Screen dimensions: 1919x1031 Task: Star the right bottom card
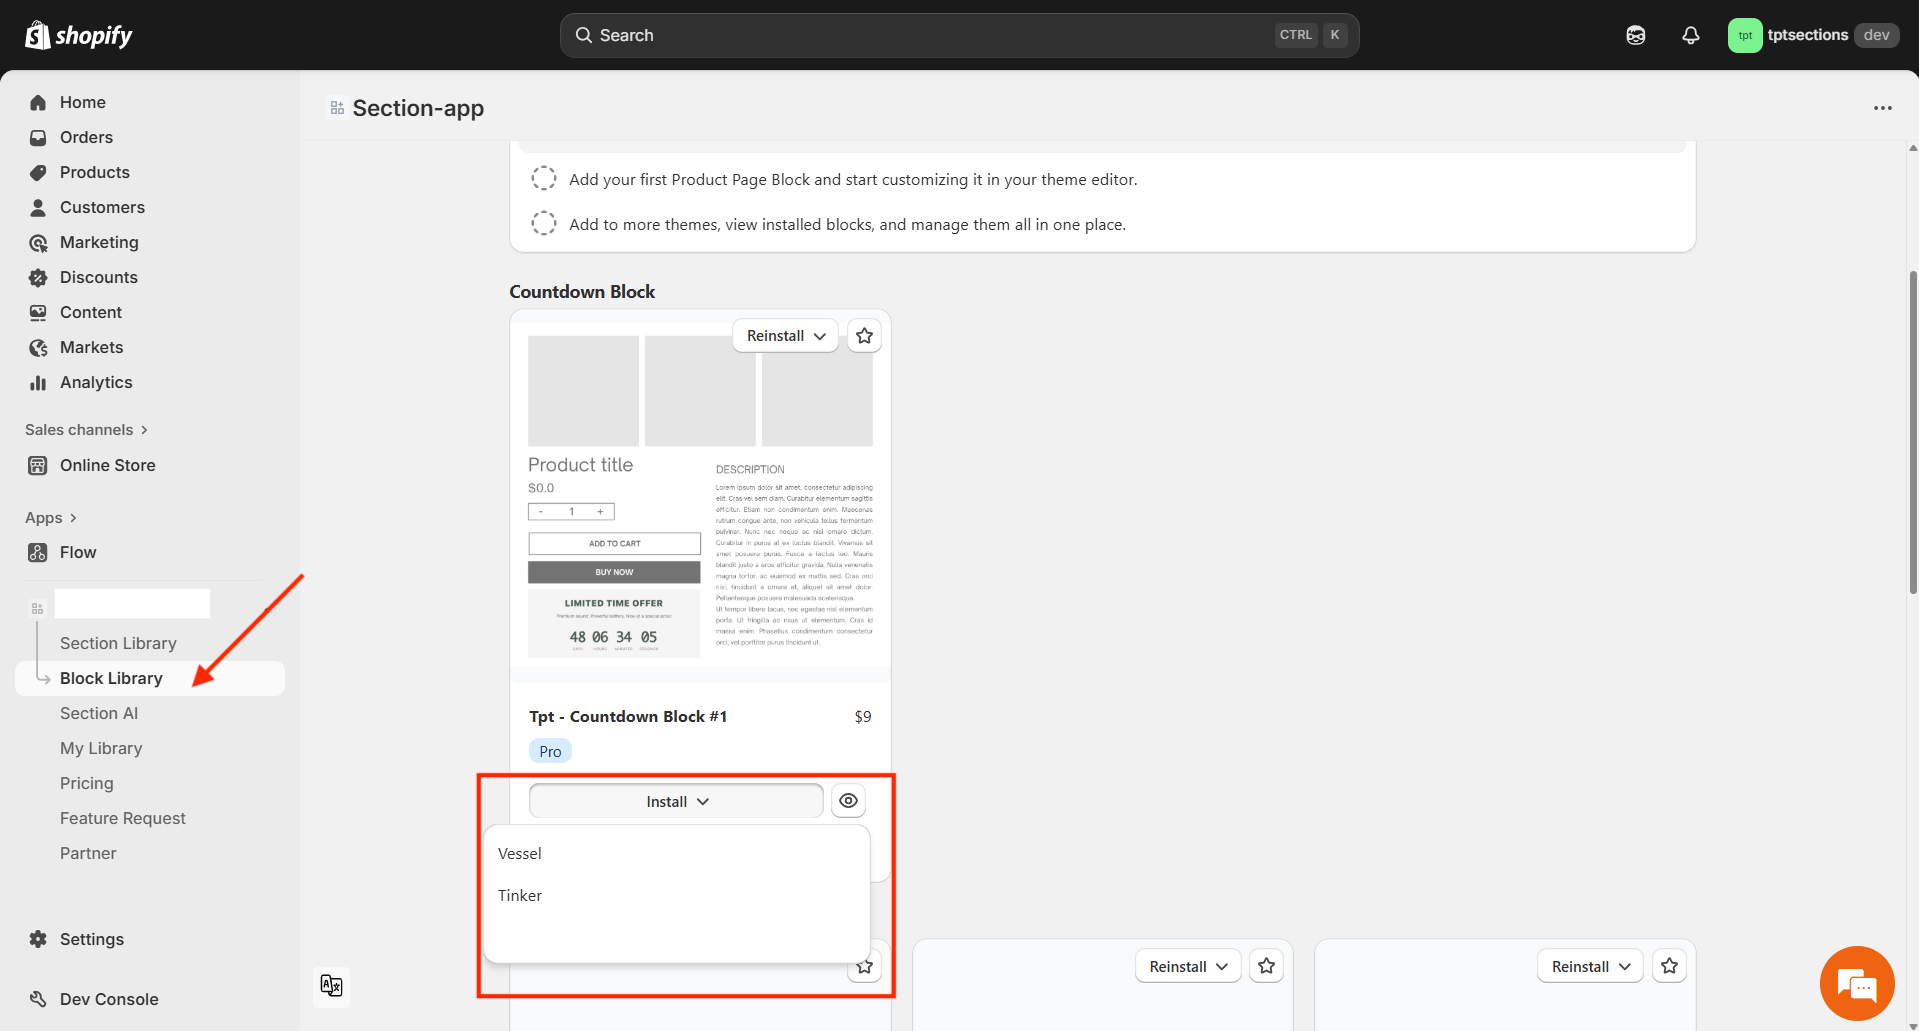click(x=1669, y=966)
